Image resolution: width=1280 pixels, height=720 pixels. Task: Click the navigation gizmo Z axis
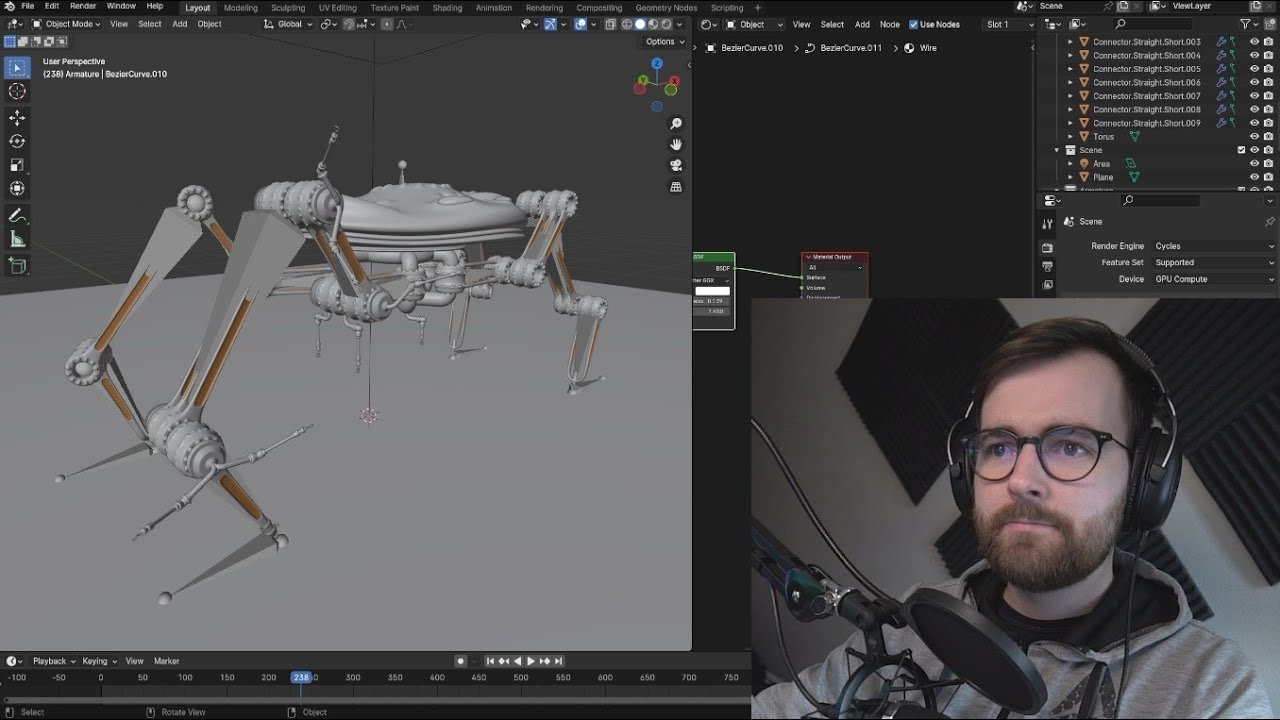657,64
